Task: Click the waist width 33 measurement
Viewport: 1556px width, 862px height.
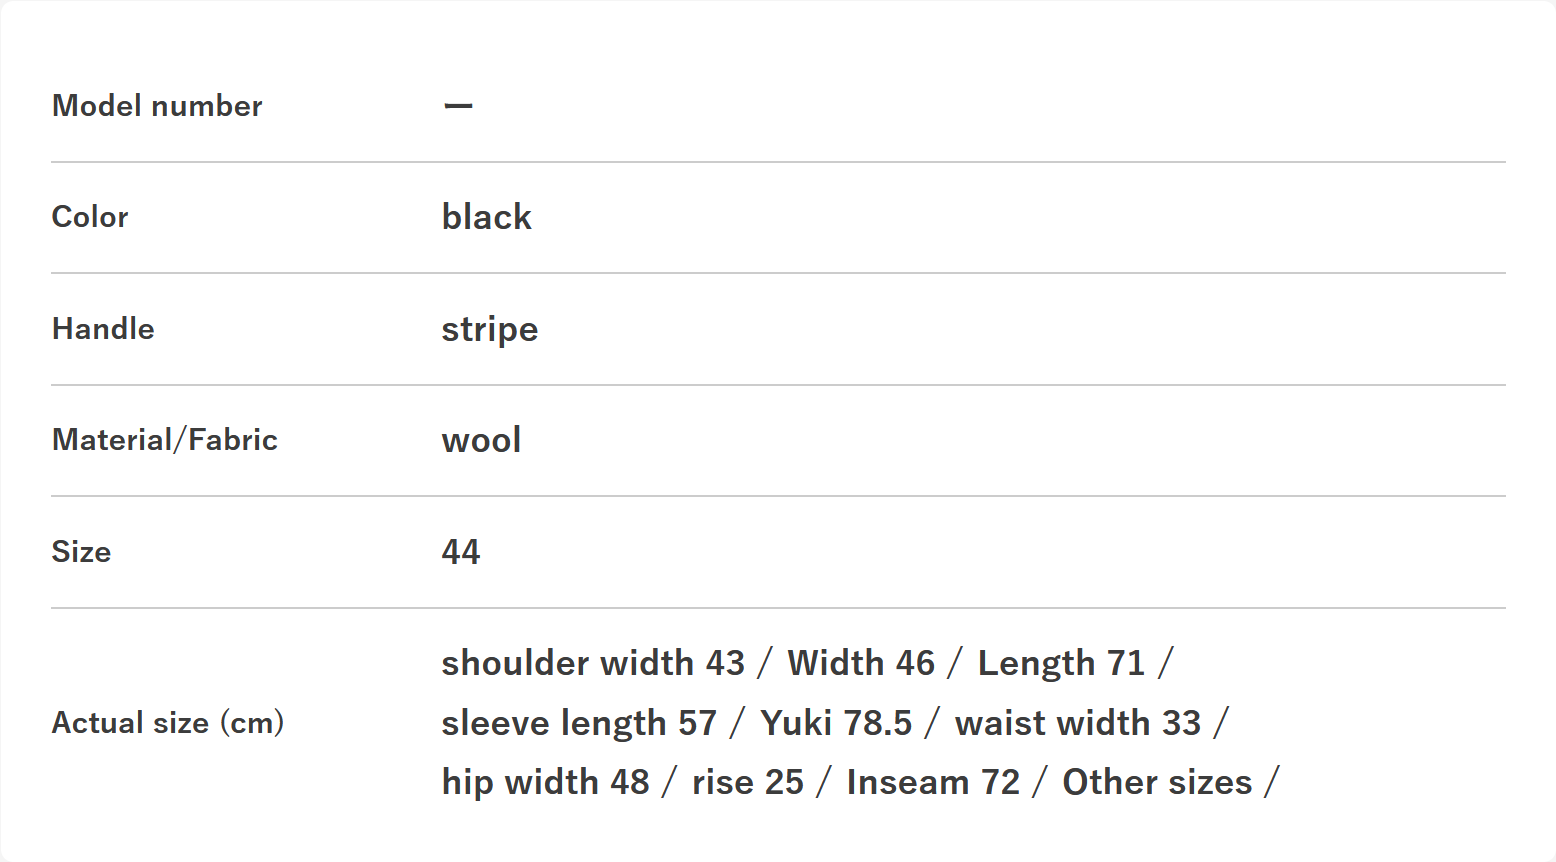Action: (1078, 723)
